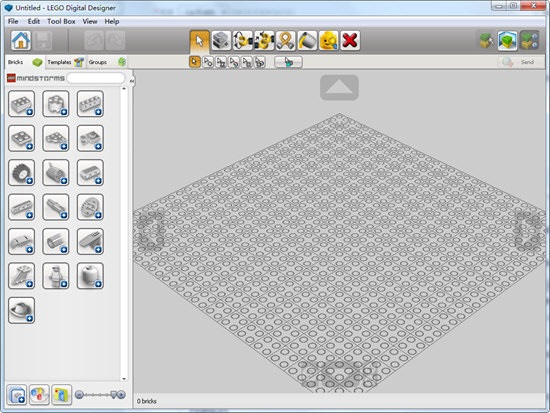Click the brick icon size slider handle

pyautogui.click(x=113, y=395)
